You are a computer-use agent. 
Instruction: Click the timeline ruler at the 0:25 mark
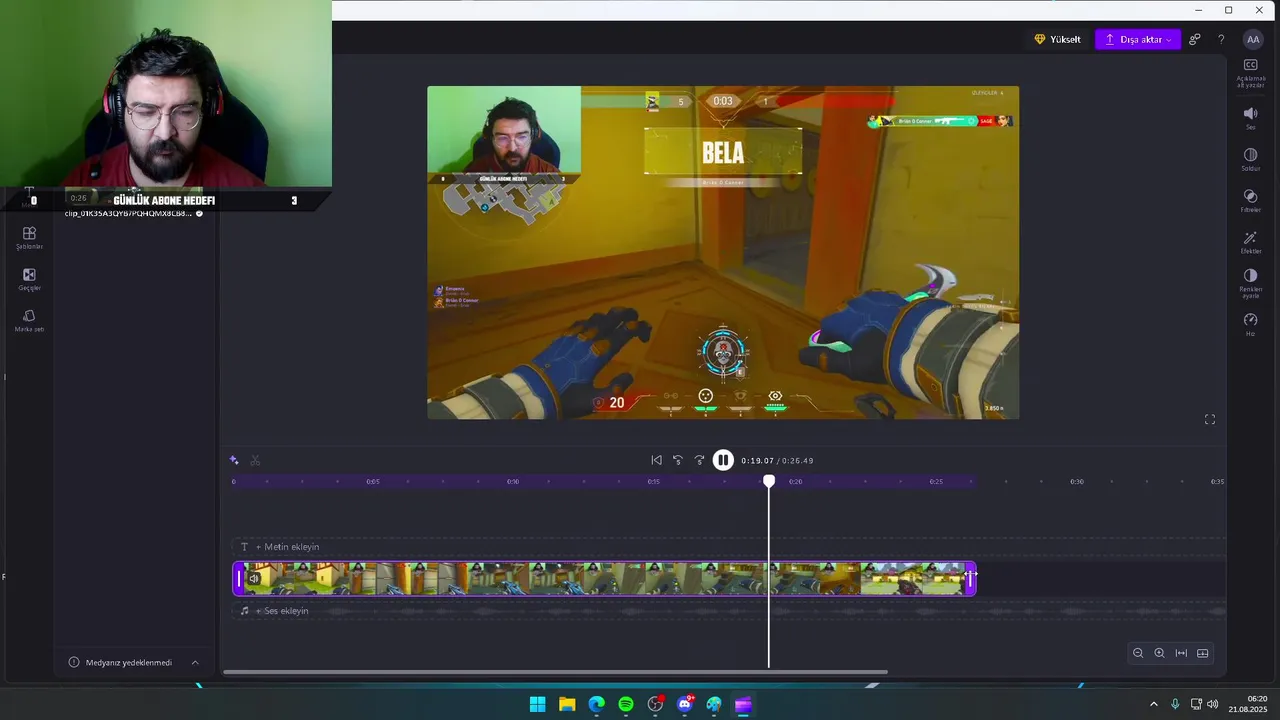[x=936, y=482]
